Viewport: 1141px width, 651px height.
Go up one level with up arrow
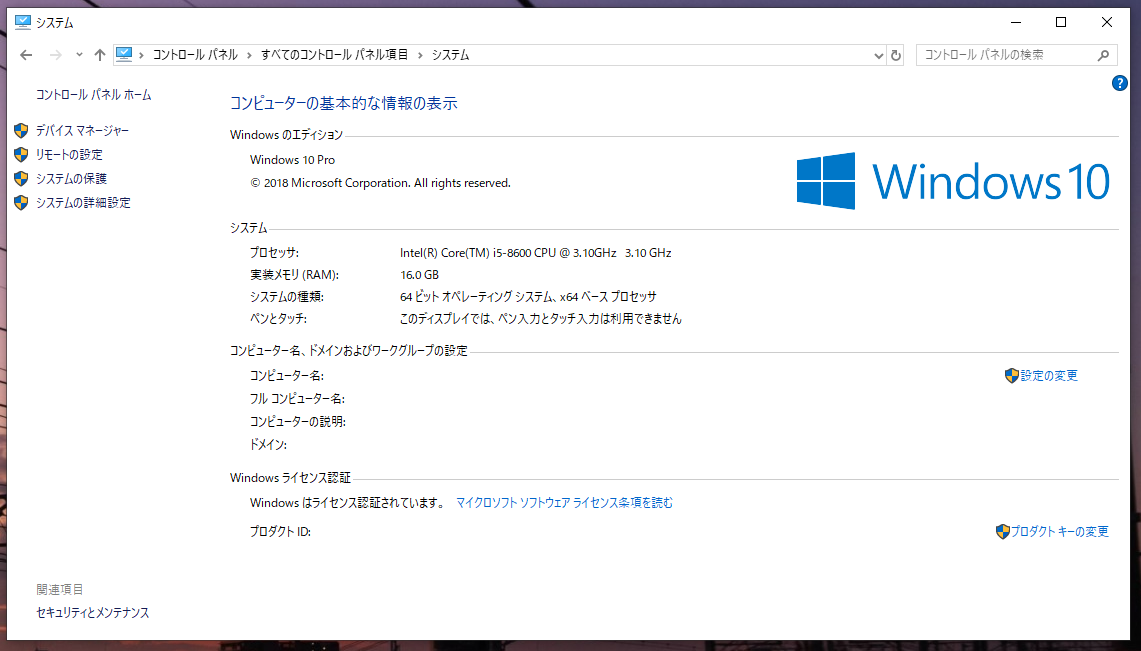point(100,55)
